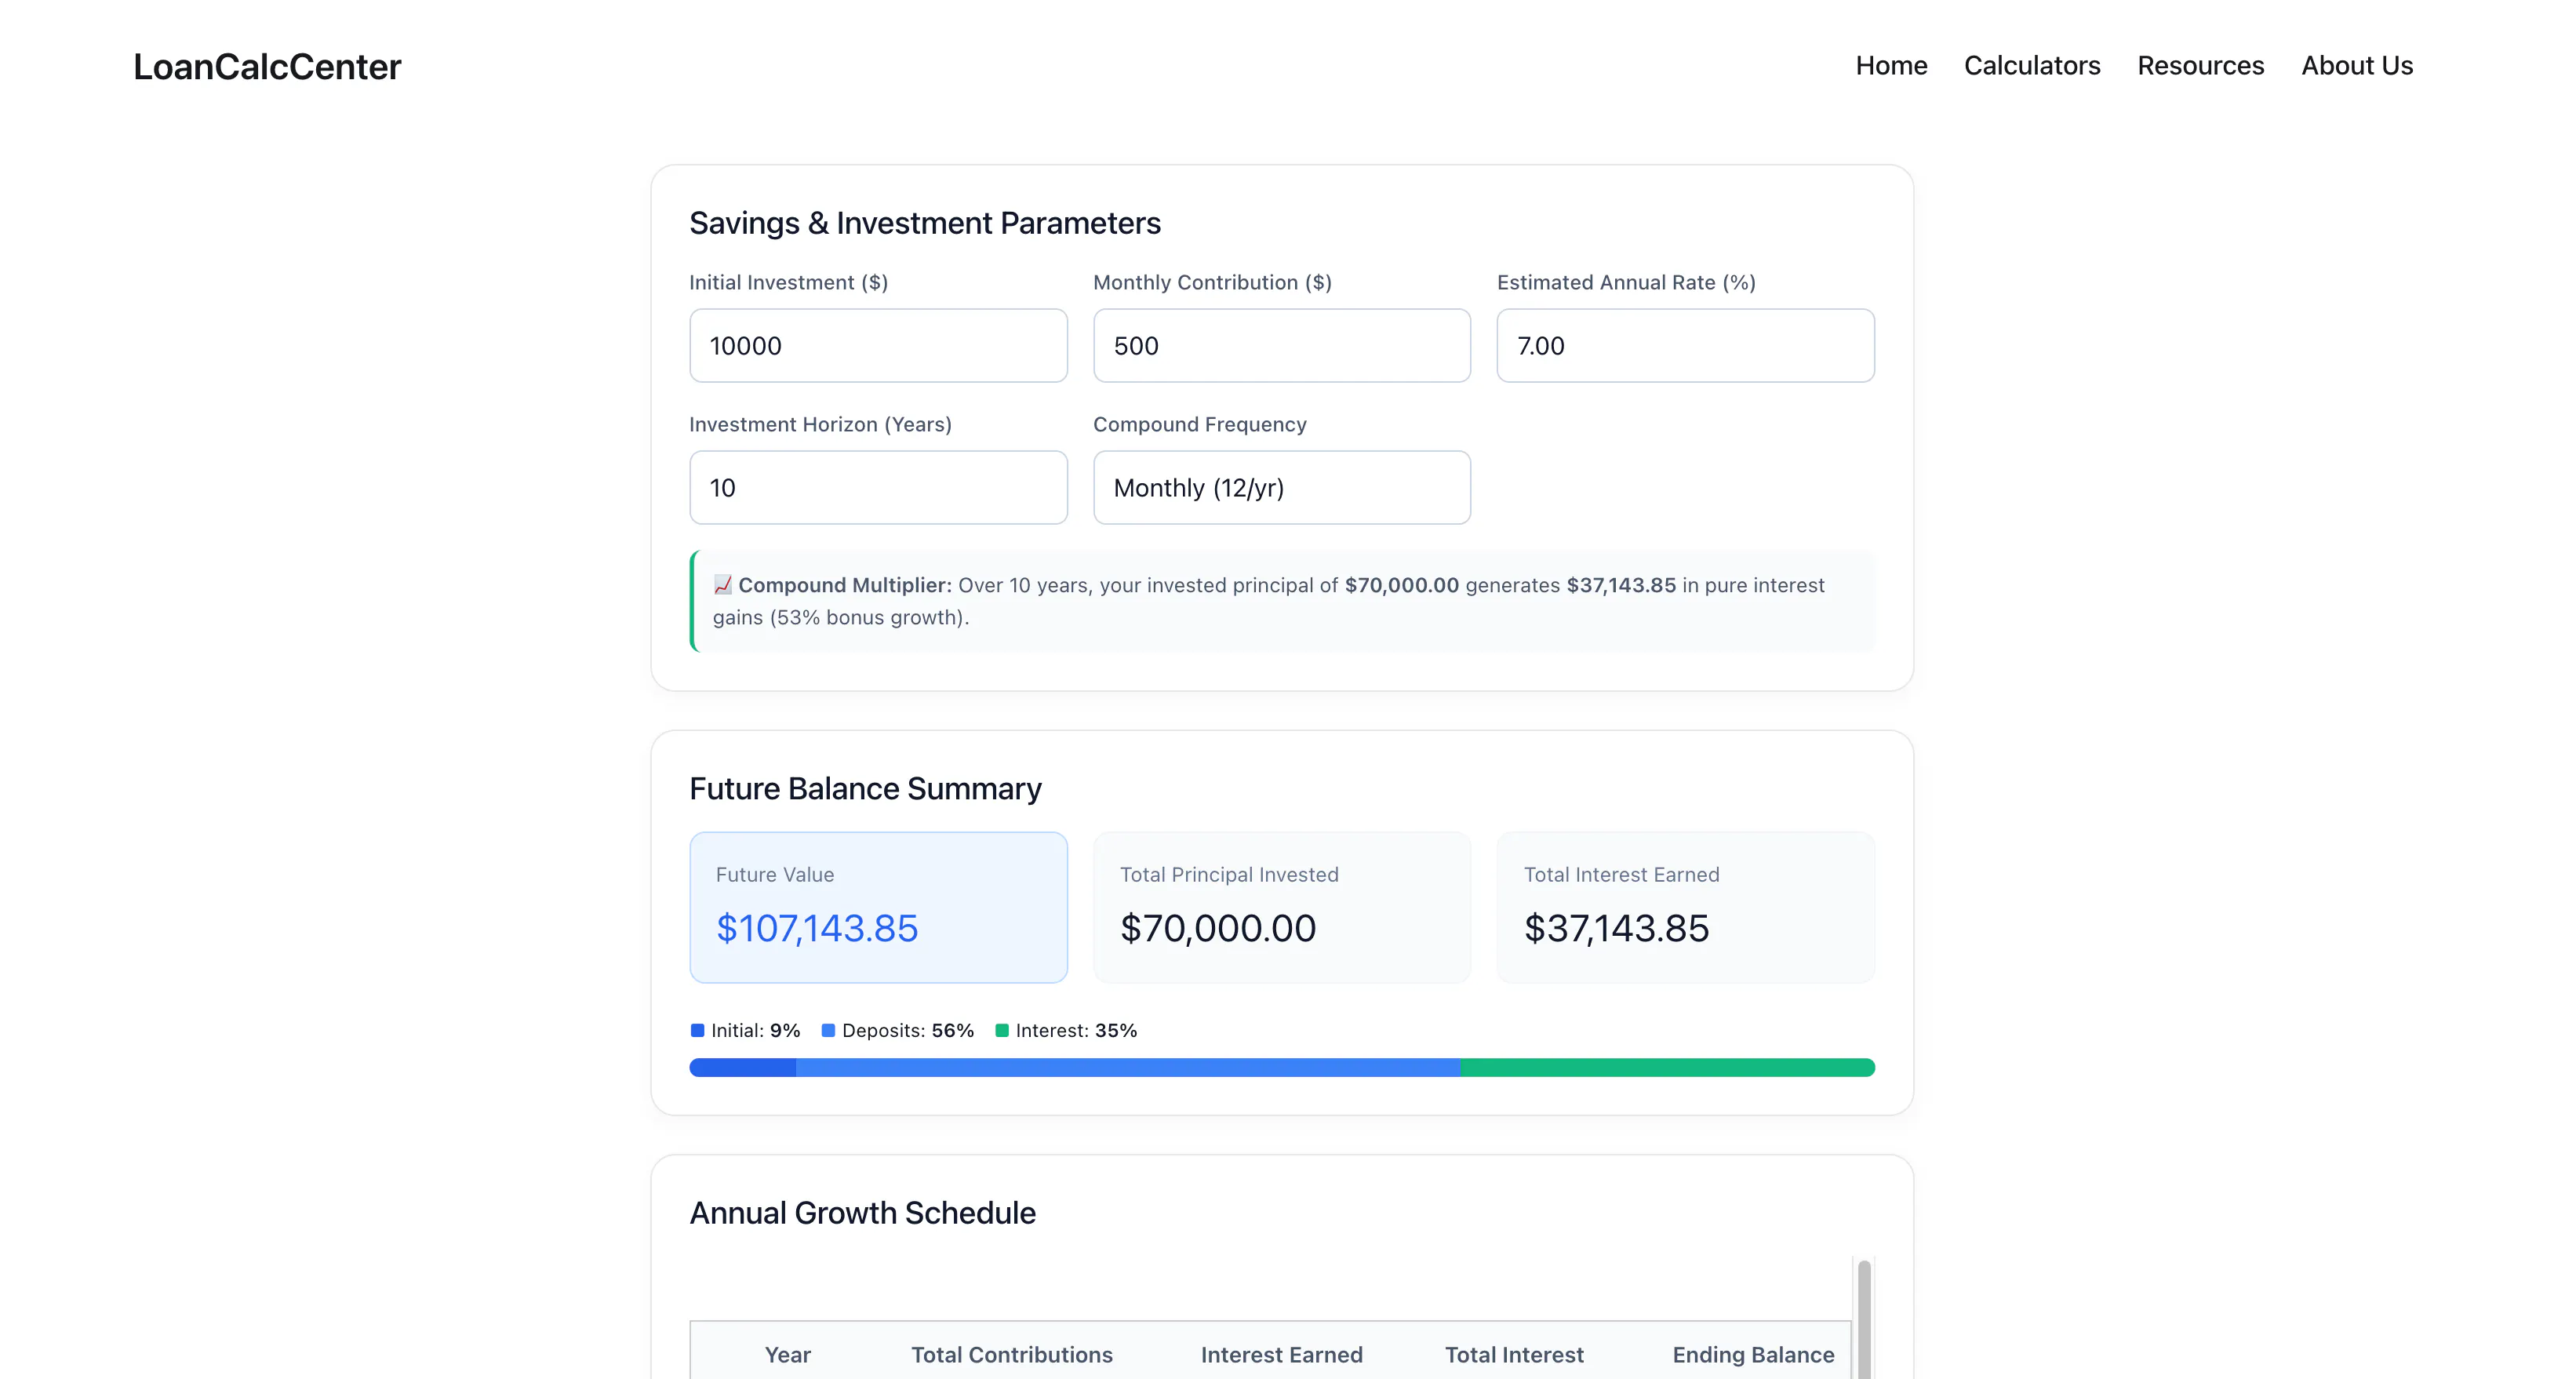Screen dimensions: 2576x1379
Task: Click the Total Principal Invested card
Action: pos(1282,907)
